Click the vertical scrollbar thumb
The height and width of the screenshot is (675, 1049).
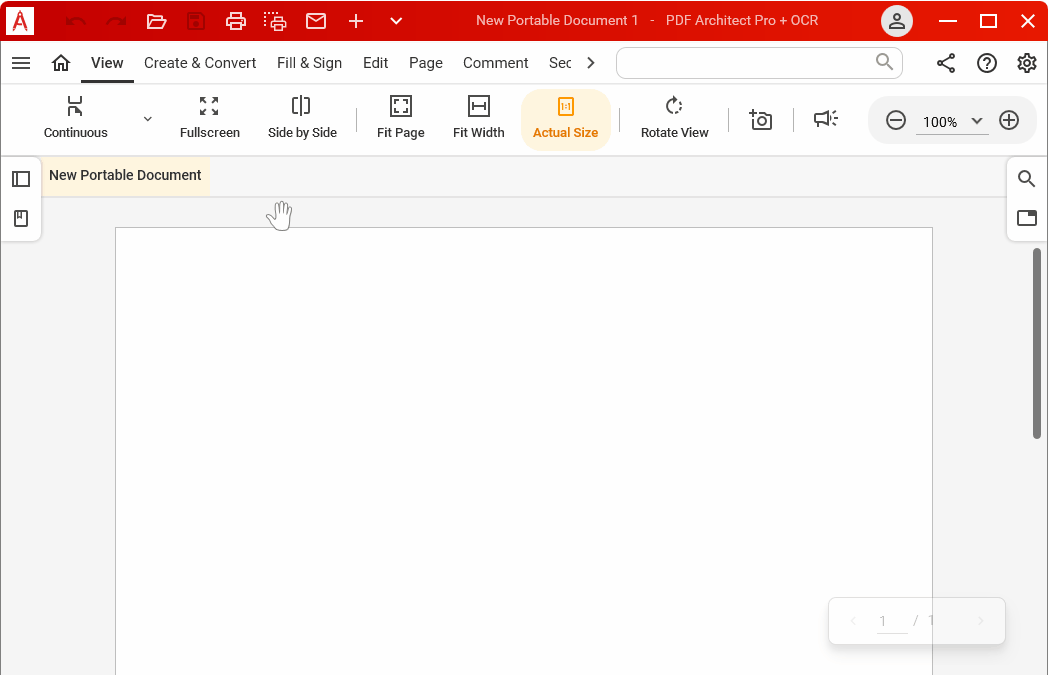coord(1037,343)
